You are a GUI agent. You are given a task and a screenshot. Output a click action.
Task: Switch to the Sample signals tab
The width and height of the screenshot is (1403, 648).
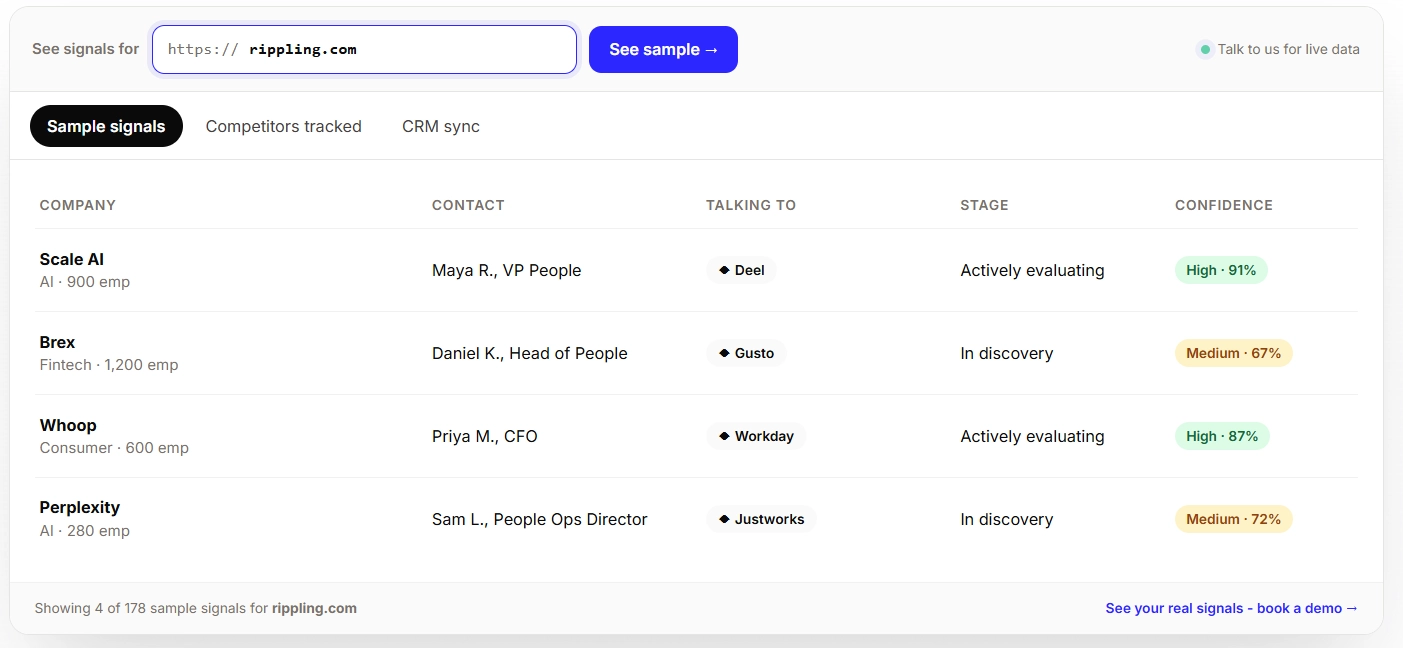[106, 126]
